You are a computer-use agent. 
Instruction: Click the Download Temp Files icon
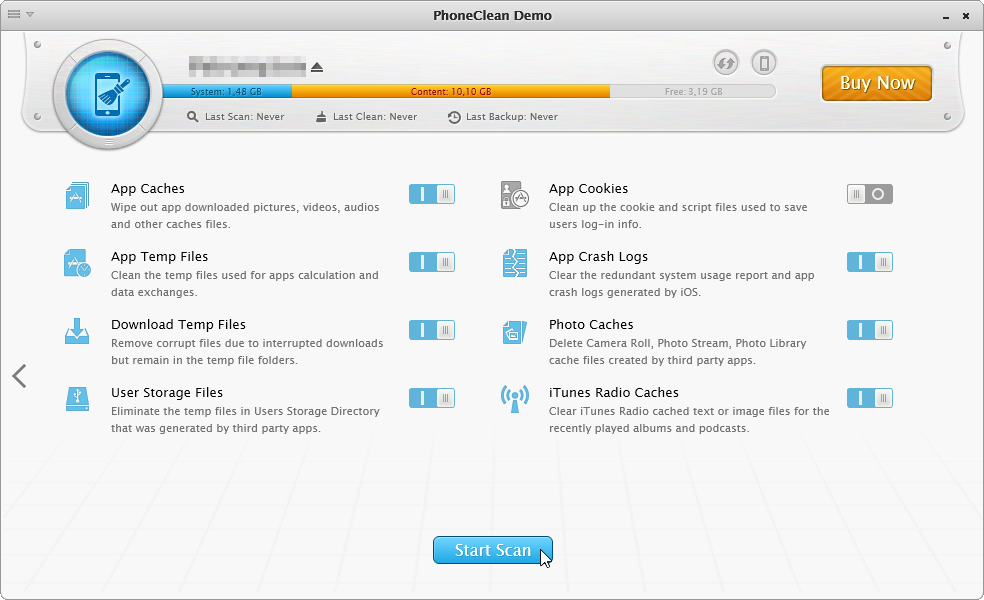77,331
